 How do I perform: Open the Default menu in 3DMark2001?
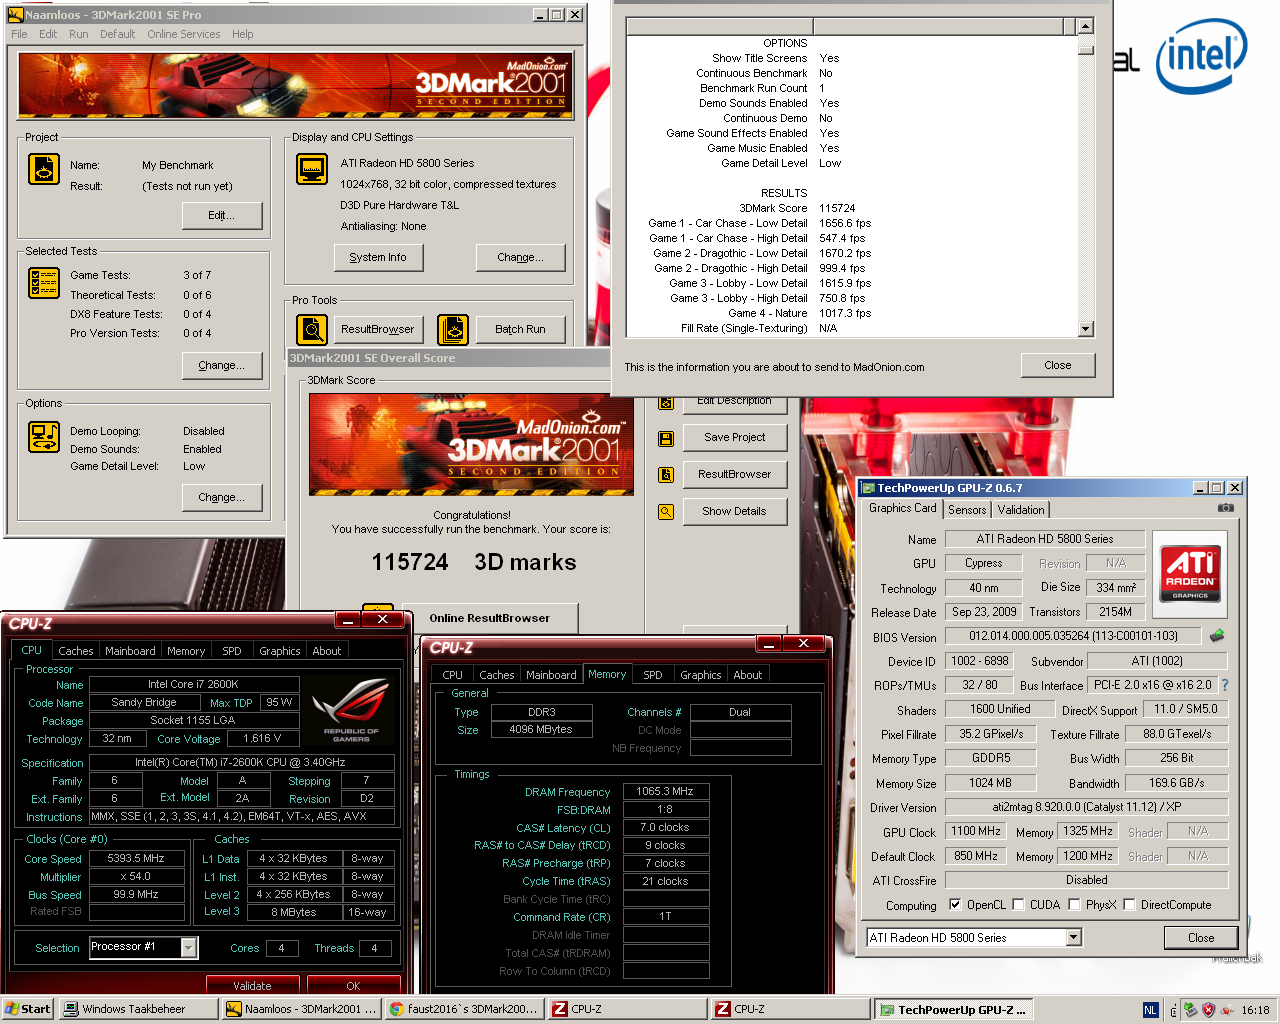point(117,34)
